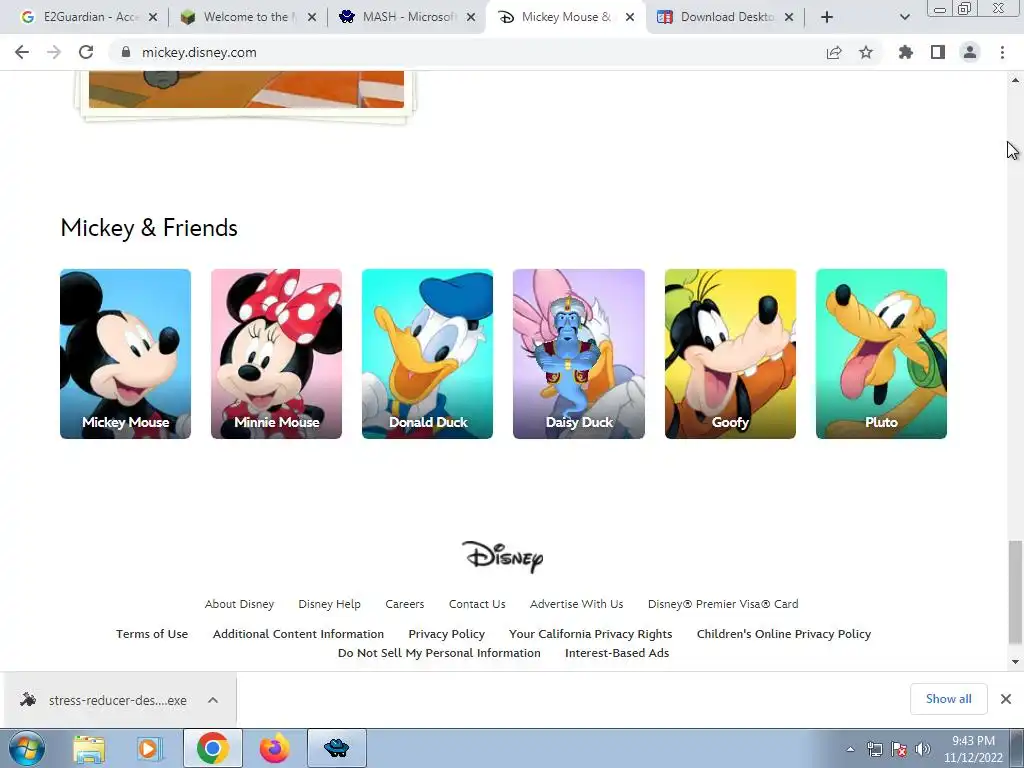Open the network tray icon
1024x768 pixels.
point(874,749)
